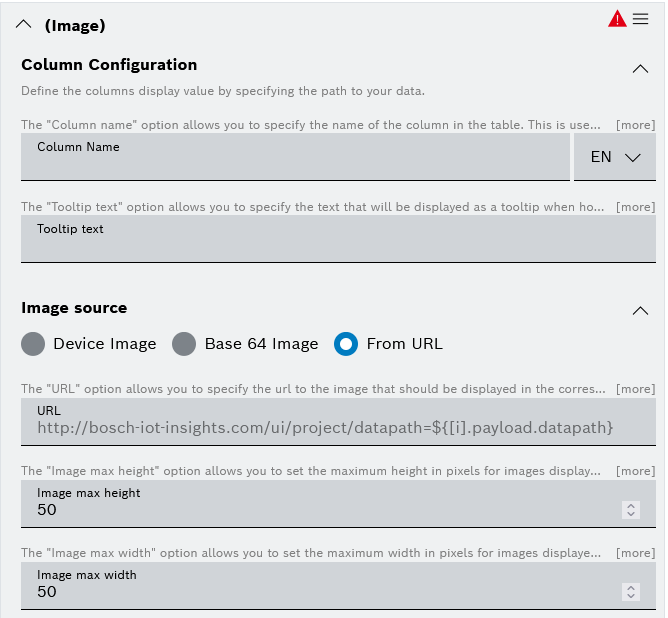
Task: Open the hamburger menu for the Image column
Action: [x=640, y=19]
